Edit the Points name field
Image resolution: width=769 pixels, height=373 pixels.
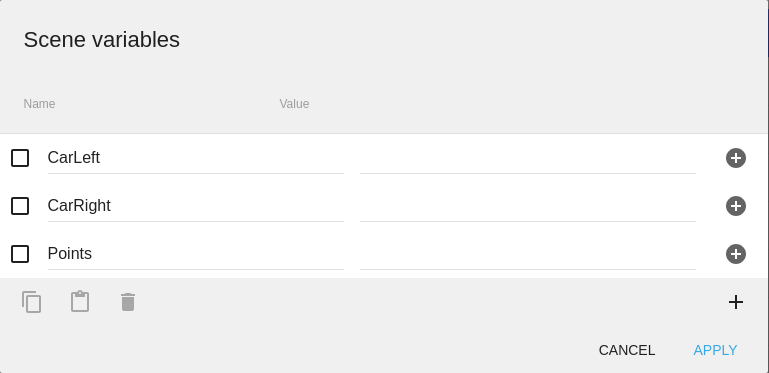coord(196,254)
